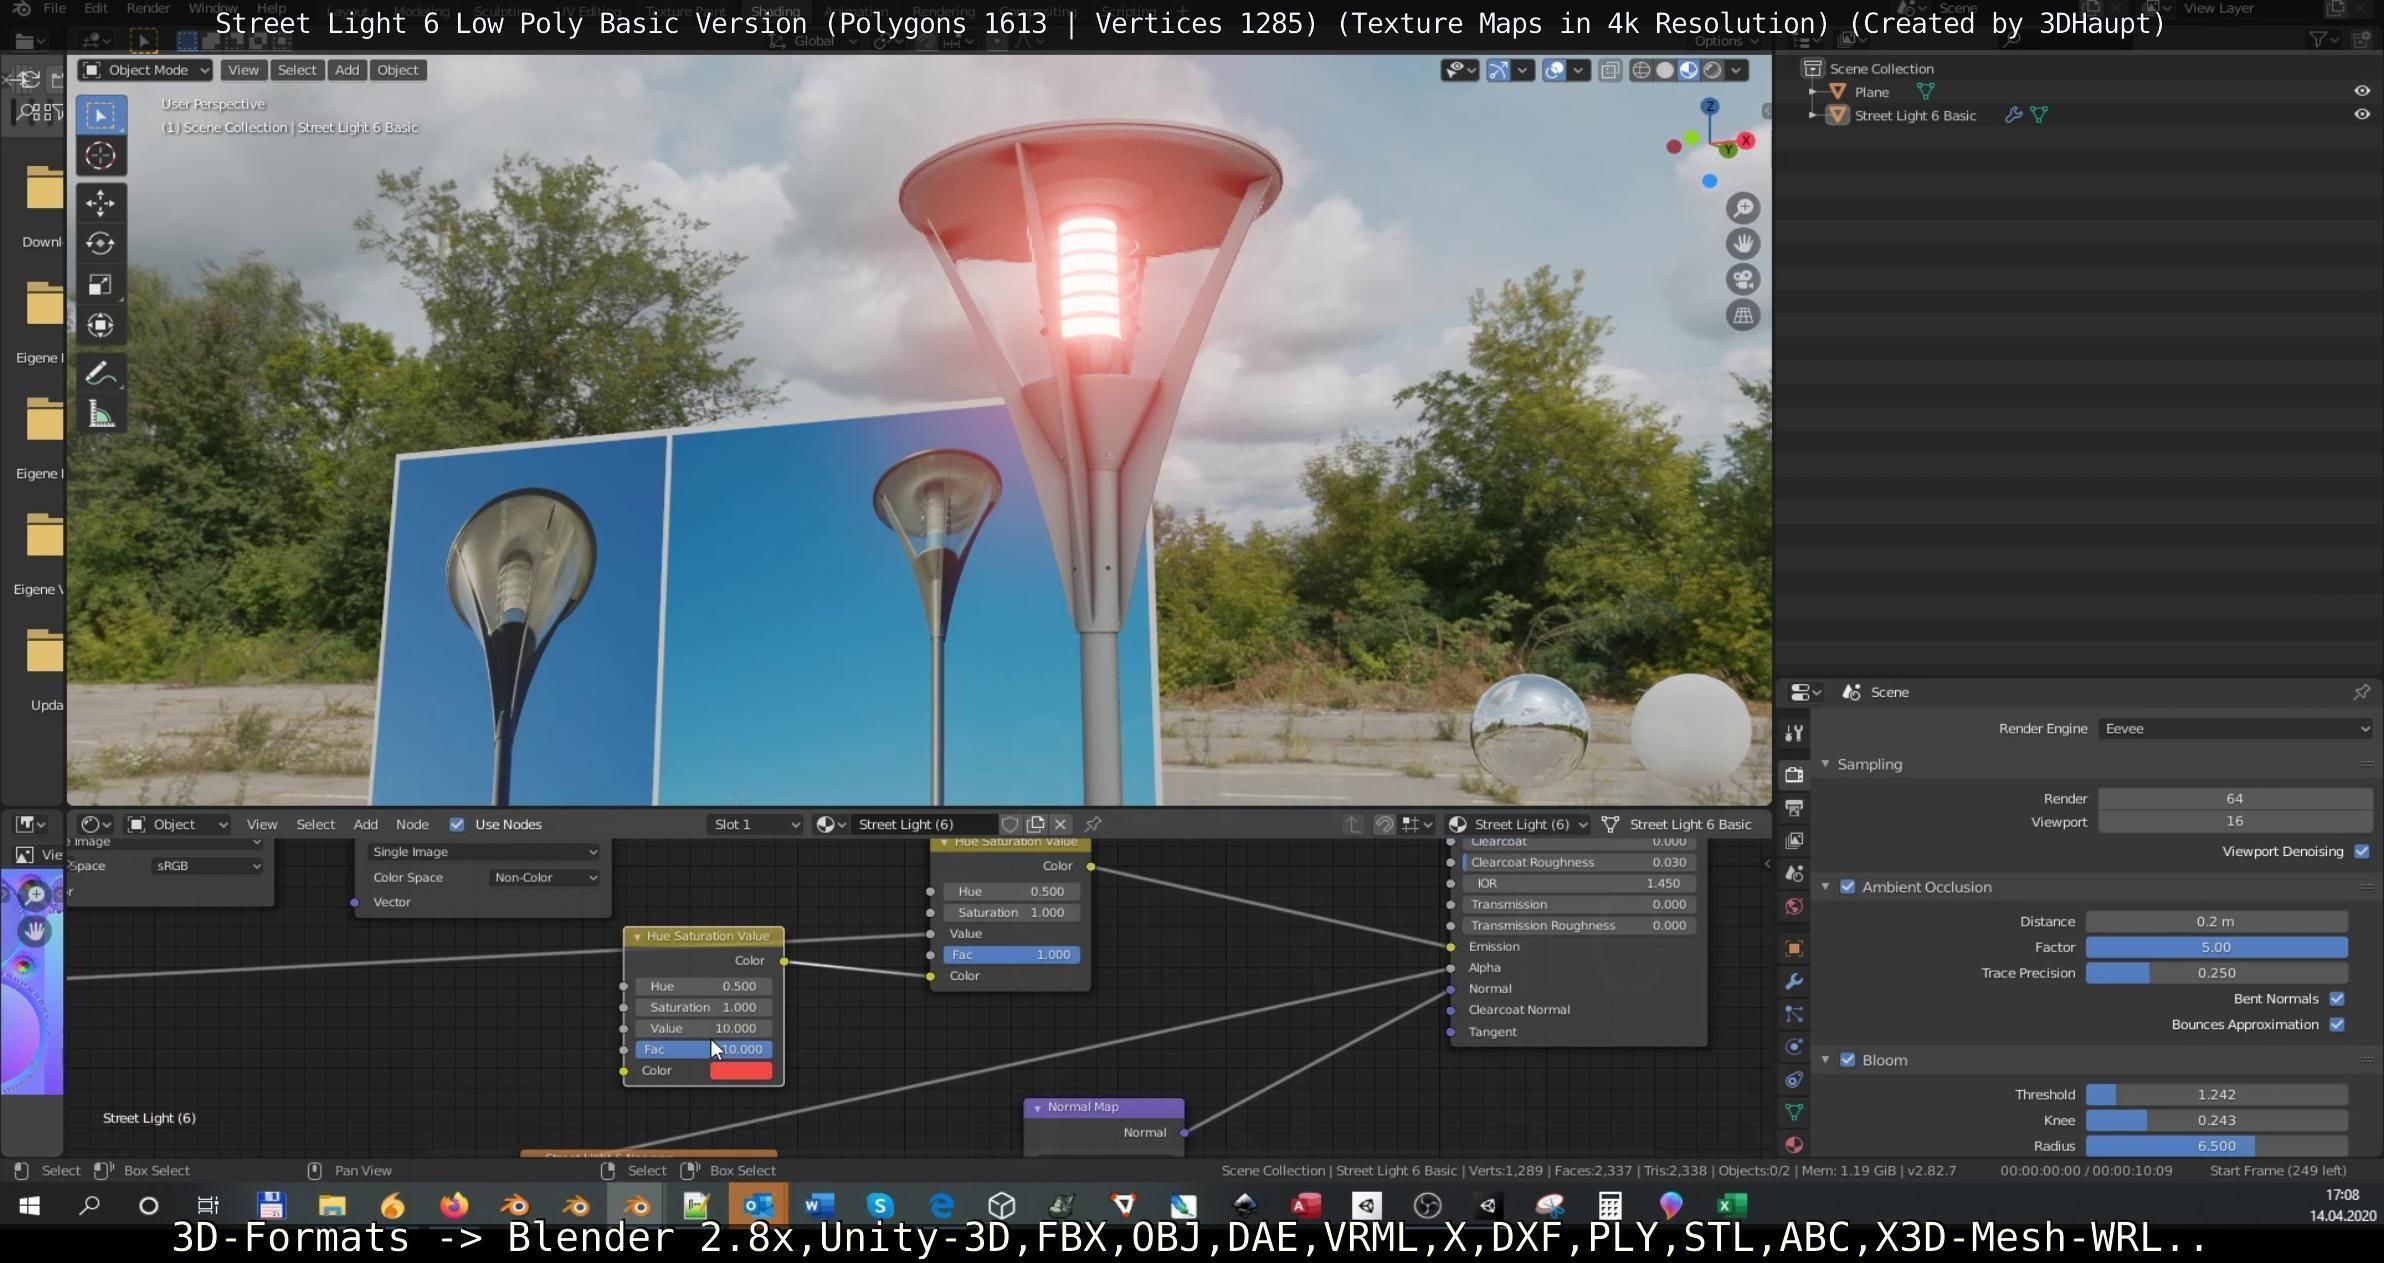Open the Physics properties tab

(x=1794, y=1047)
